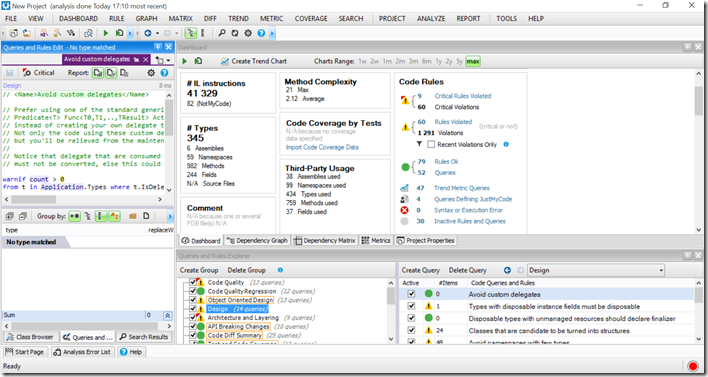The image size is (708, 377).
Task: Open the Analysis Error List tab
Action: (x=82, y=352)
